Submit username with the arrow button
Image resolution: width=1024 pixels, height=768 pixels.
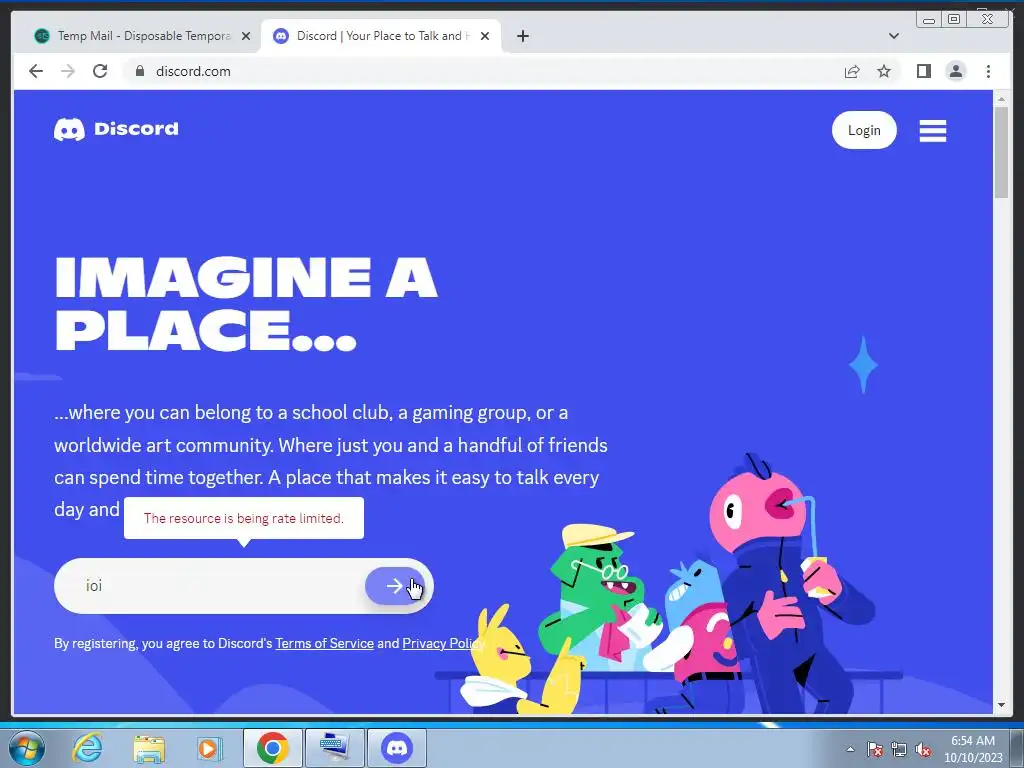395,586
